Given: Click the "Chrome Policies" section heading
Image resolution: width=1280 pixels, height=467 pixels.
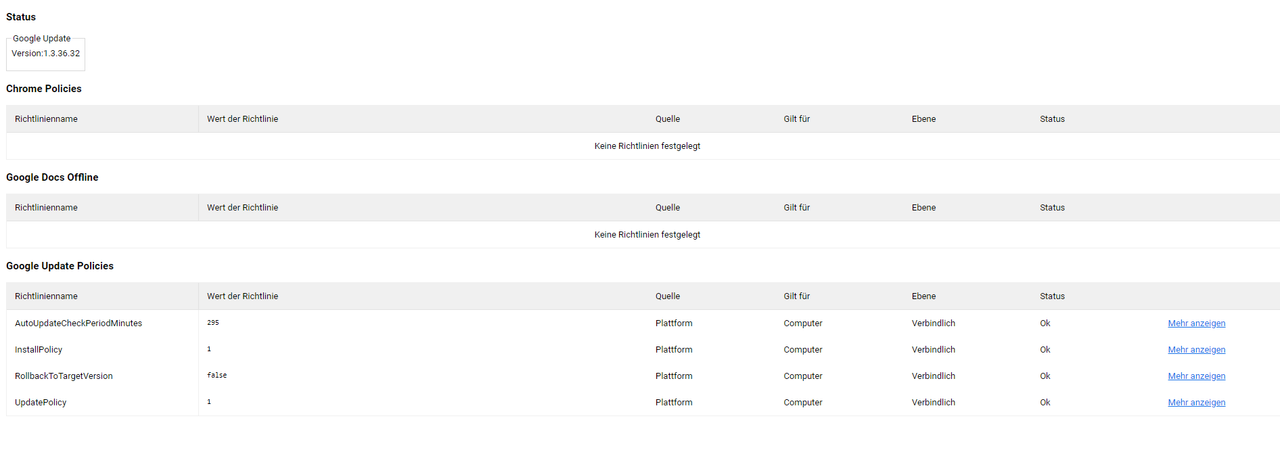Looking at the screenshot, I should pyautogui.click(x=44, y=89).
